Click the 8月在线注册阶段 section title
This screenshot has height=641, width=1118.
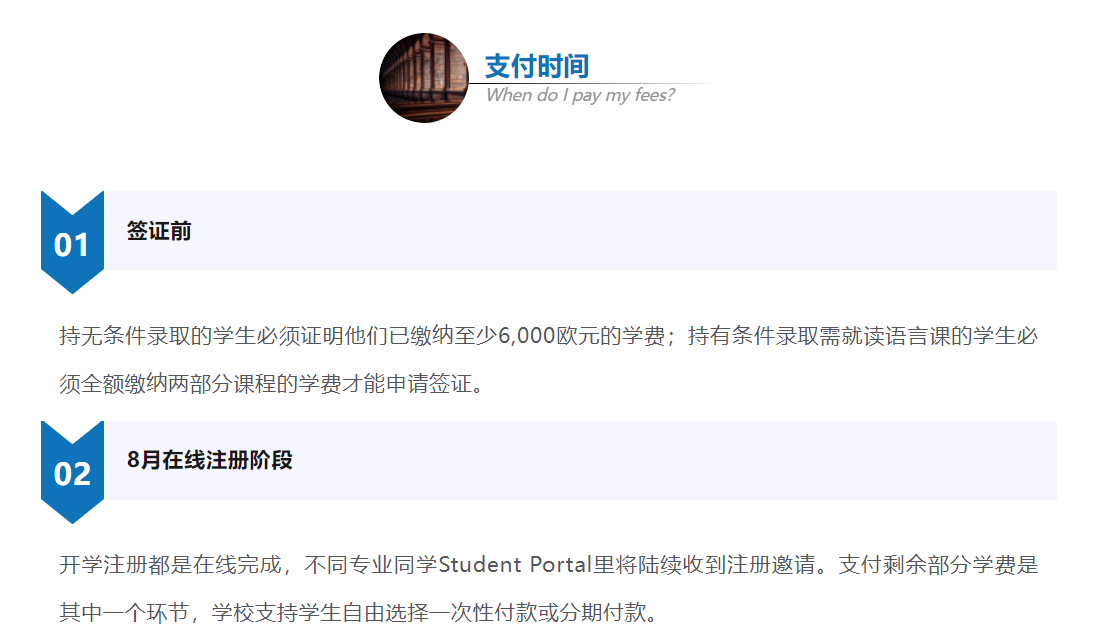point(210,460)
